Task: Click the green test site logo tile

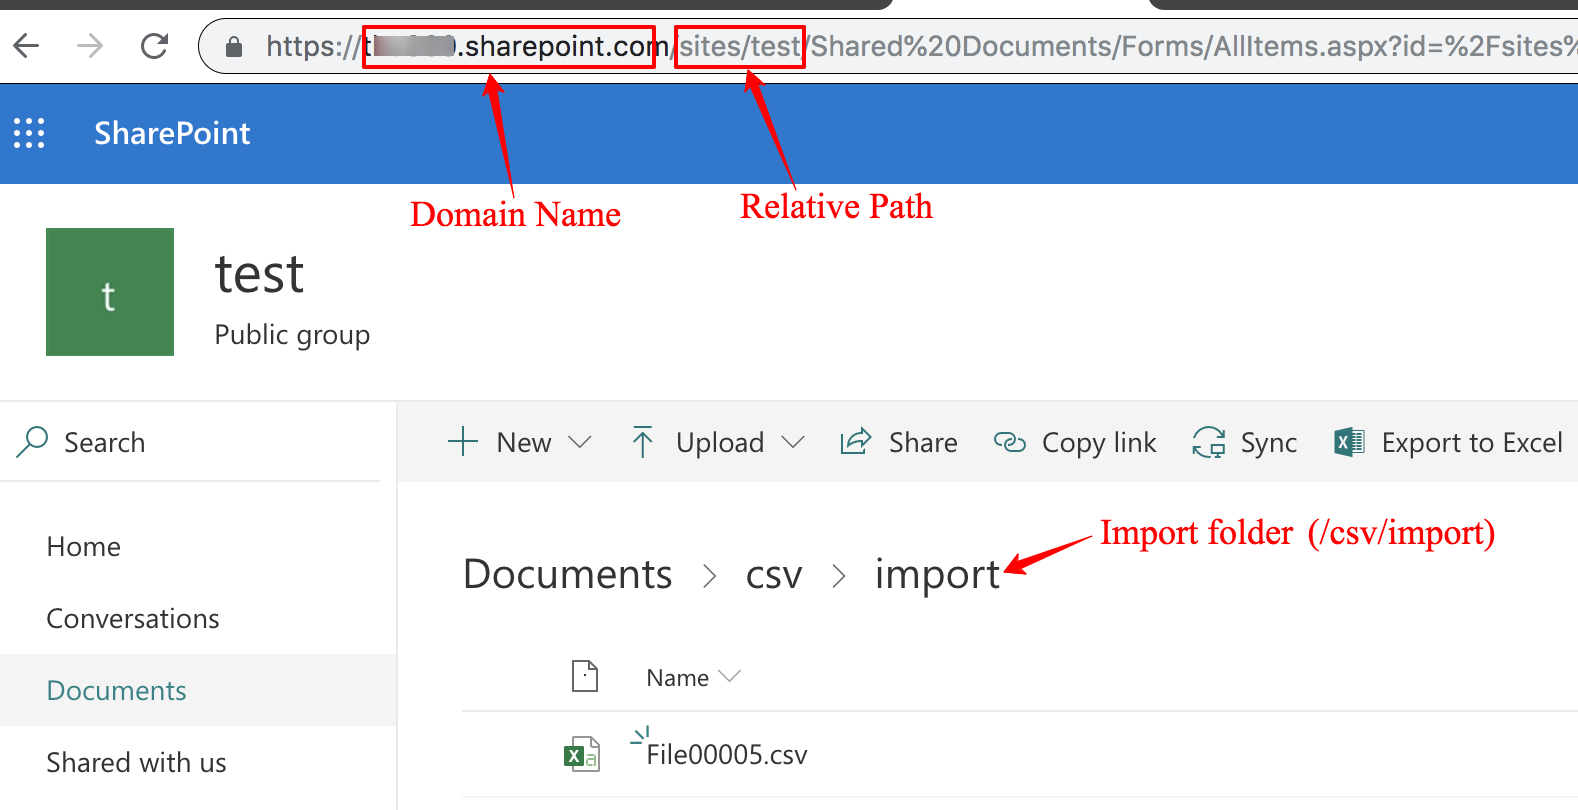Action: (110, 292)
